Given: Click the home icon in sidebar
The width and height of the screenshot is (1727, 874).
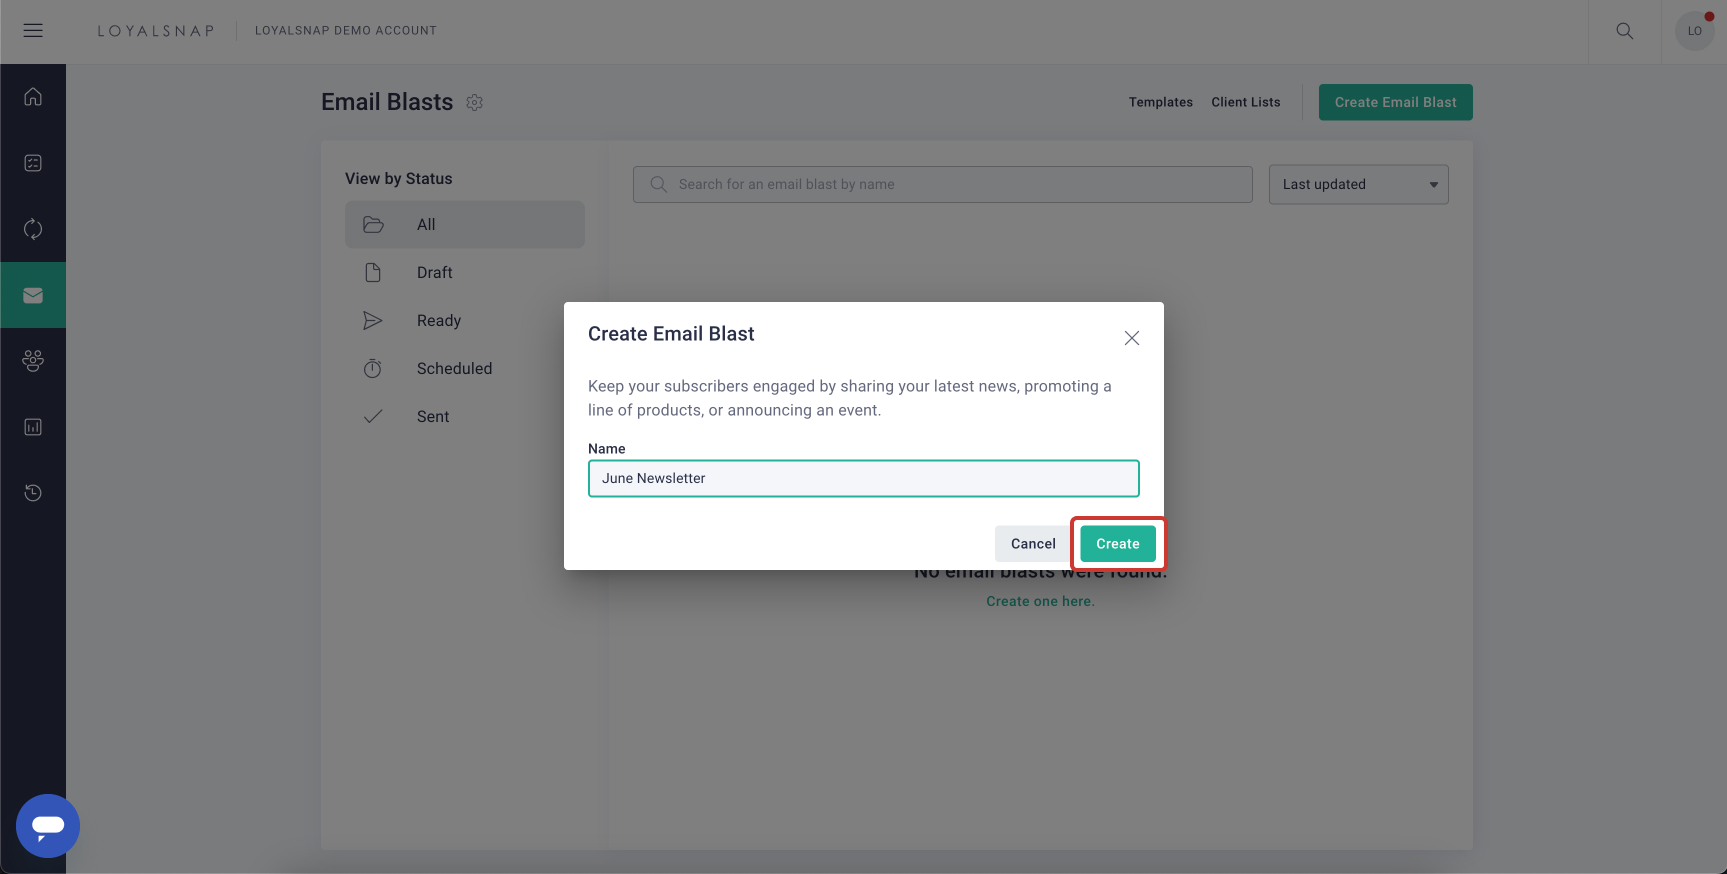Looking at the screenshot, I should click(33, 97).
